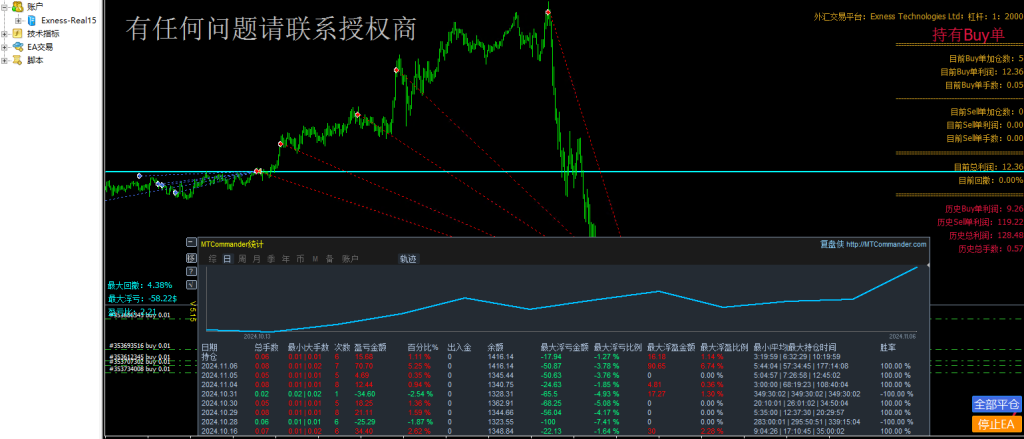Expand the Exness-Real15 account node

point(18,20)
